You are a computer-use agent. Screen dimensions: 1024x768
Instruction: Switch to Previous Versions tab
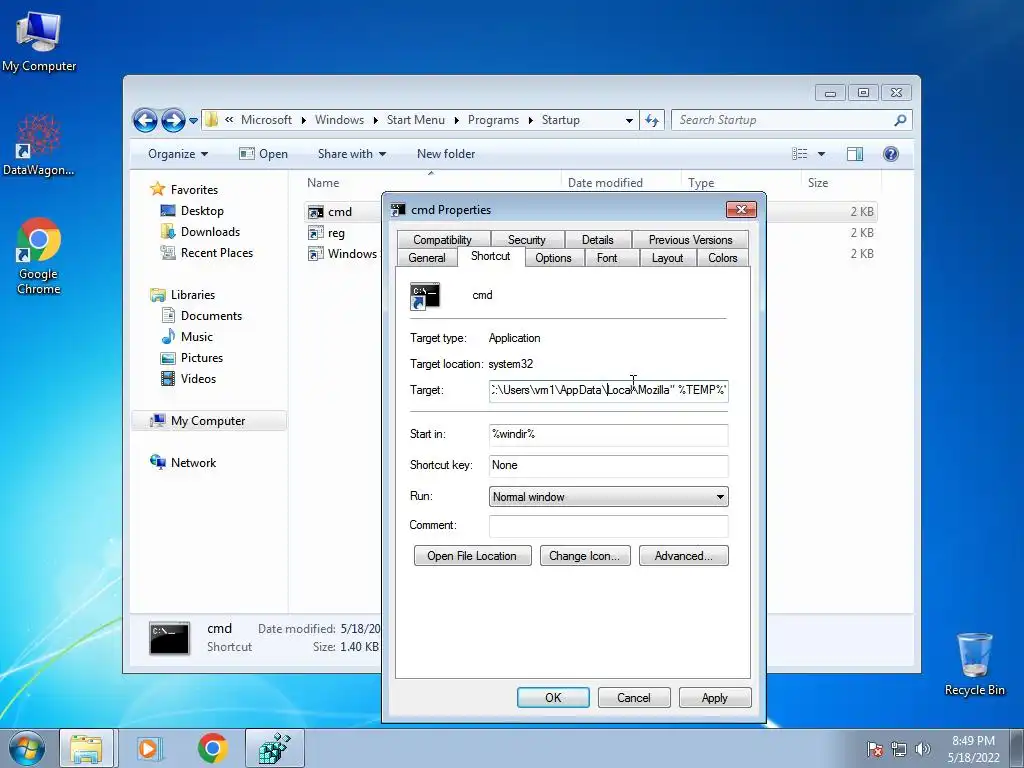pos(690,240)
